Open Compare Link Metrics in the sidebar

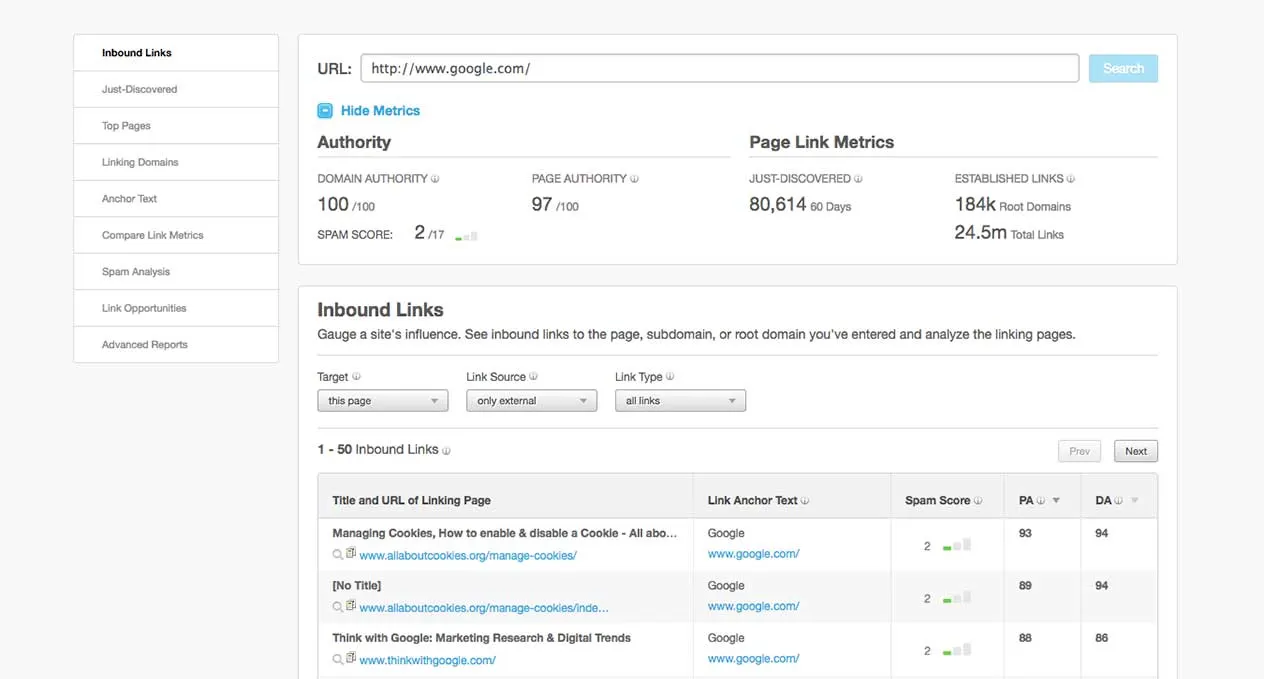tap(176, 235)
